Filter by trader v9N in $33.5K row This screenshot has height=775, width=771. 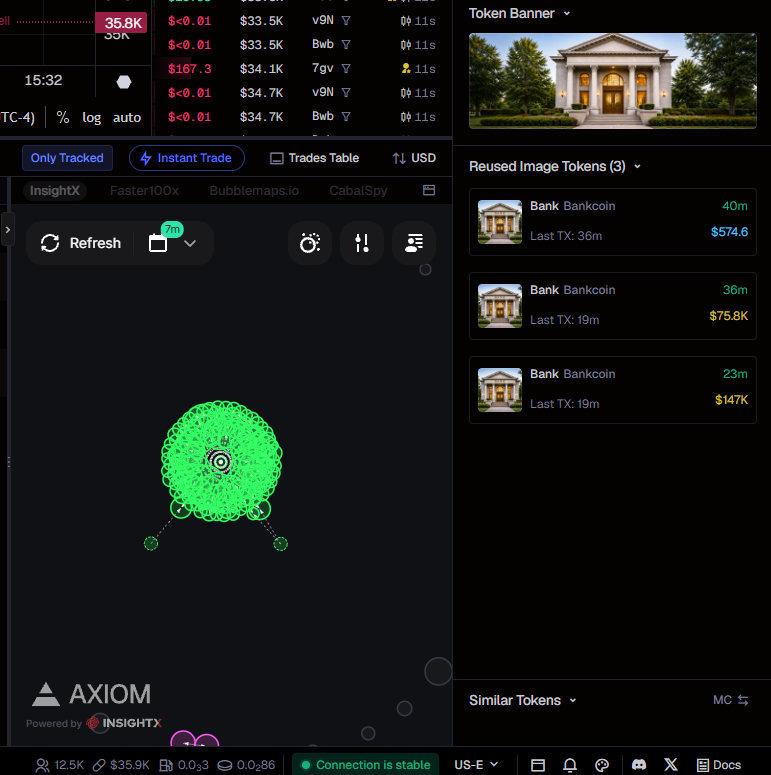(x=346, y=21)
